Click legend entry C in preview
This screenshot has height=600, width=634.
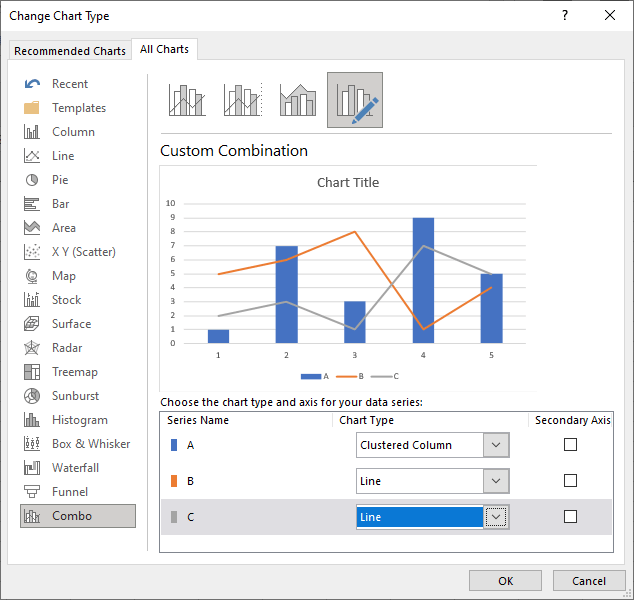point(385,376)
